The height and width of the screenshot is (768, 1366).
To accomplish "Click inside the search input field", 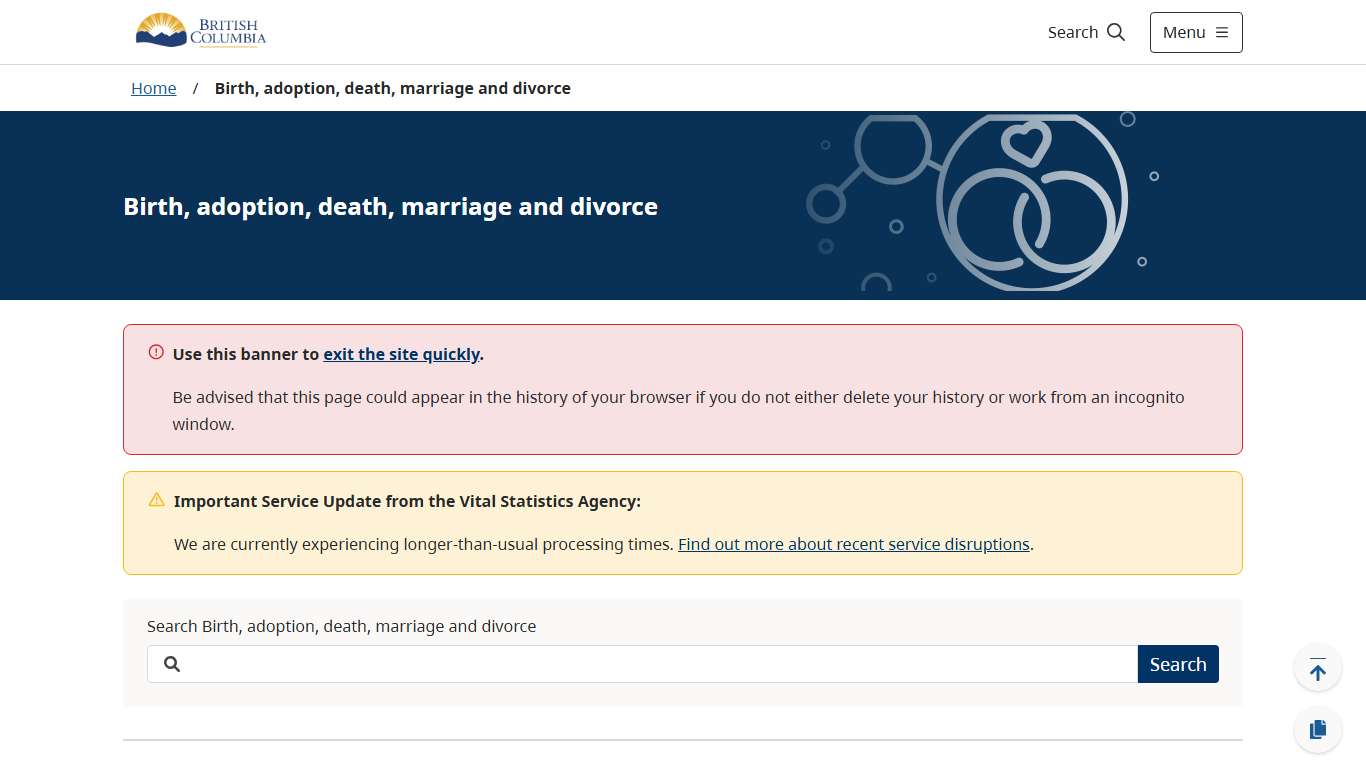I will click(600, 663).
